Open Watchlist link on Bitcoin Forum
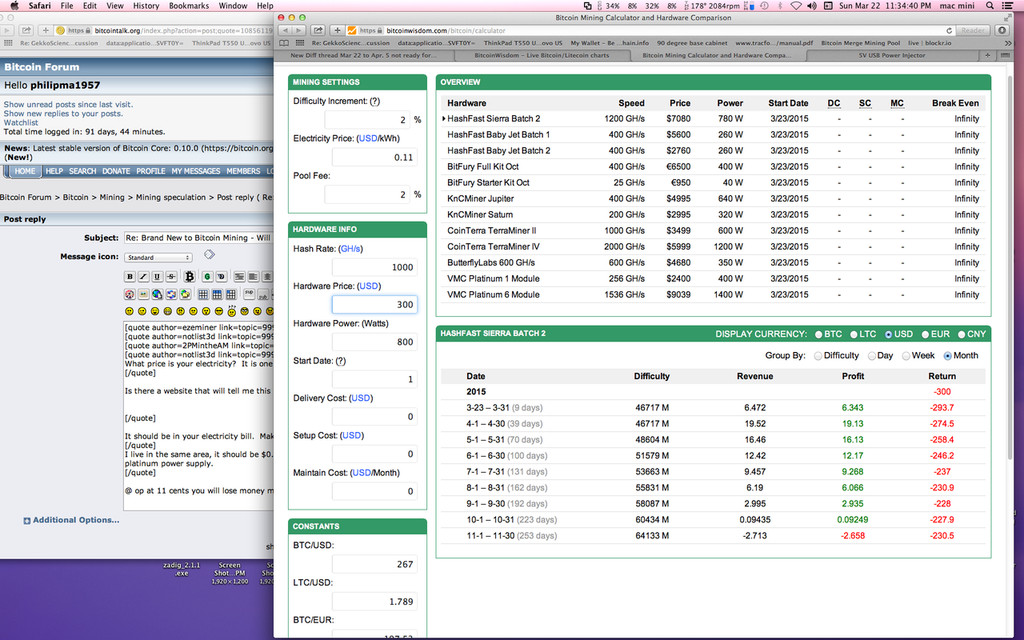The height and width of the screenshot is (640, 1024). [21, 123]
